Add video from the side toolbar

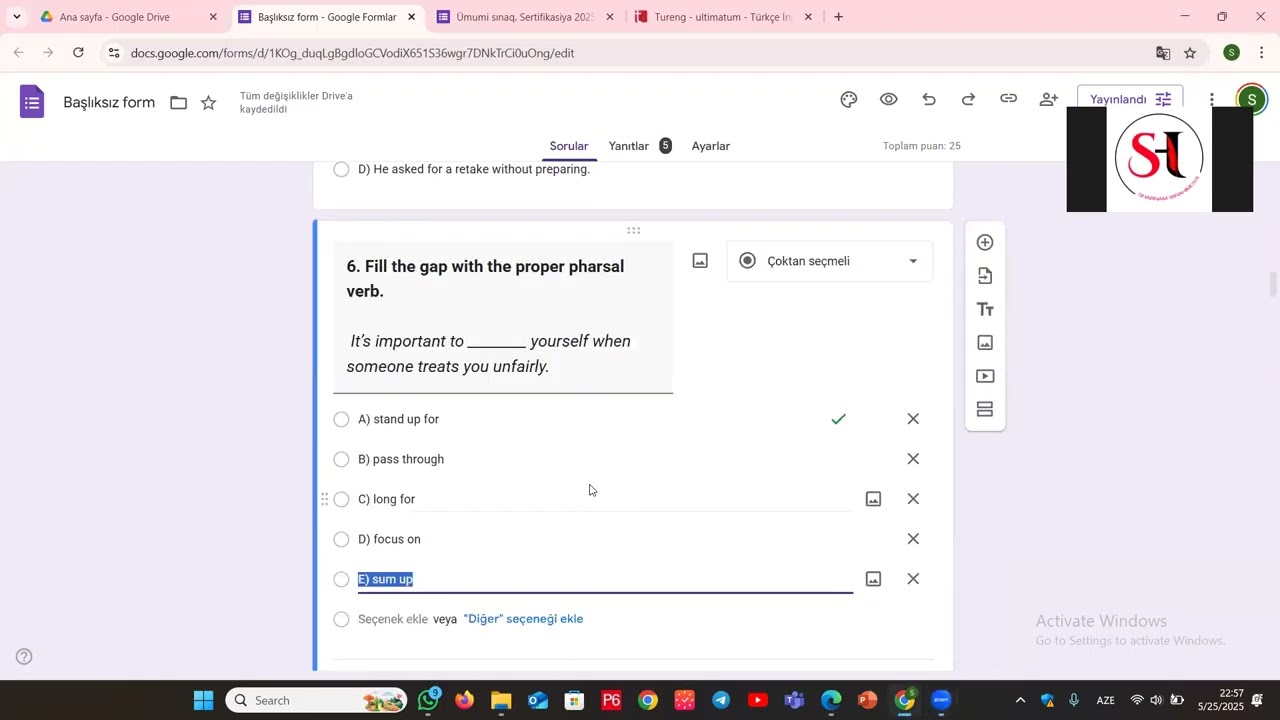pyautogui.click(x=985, y=376)
